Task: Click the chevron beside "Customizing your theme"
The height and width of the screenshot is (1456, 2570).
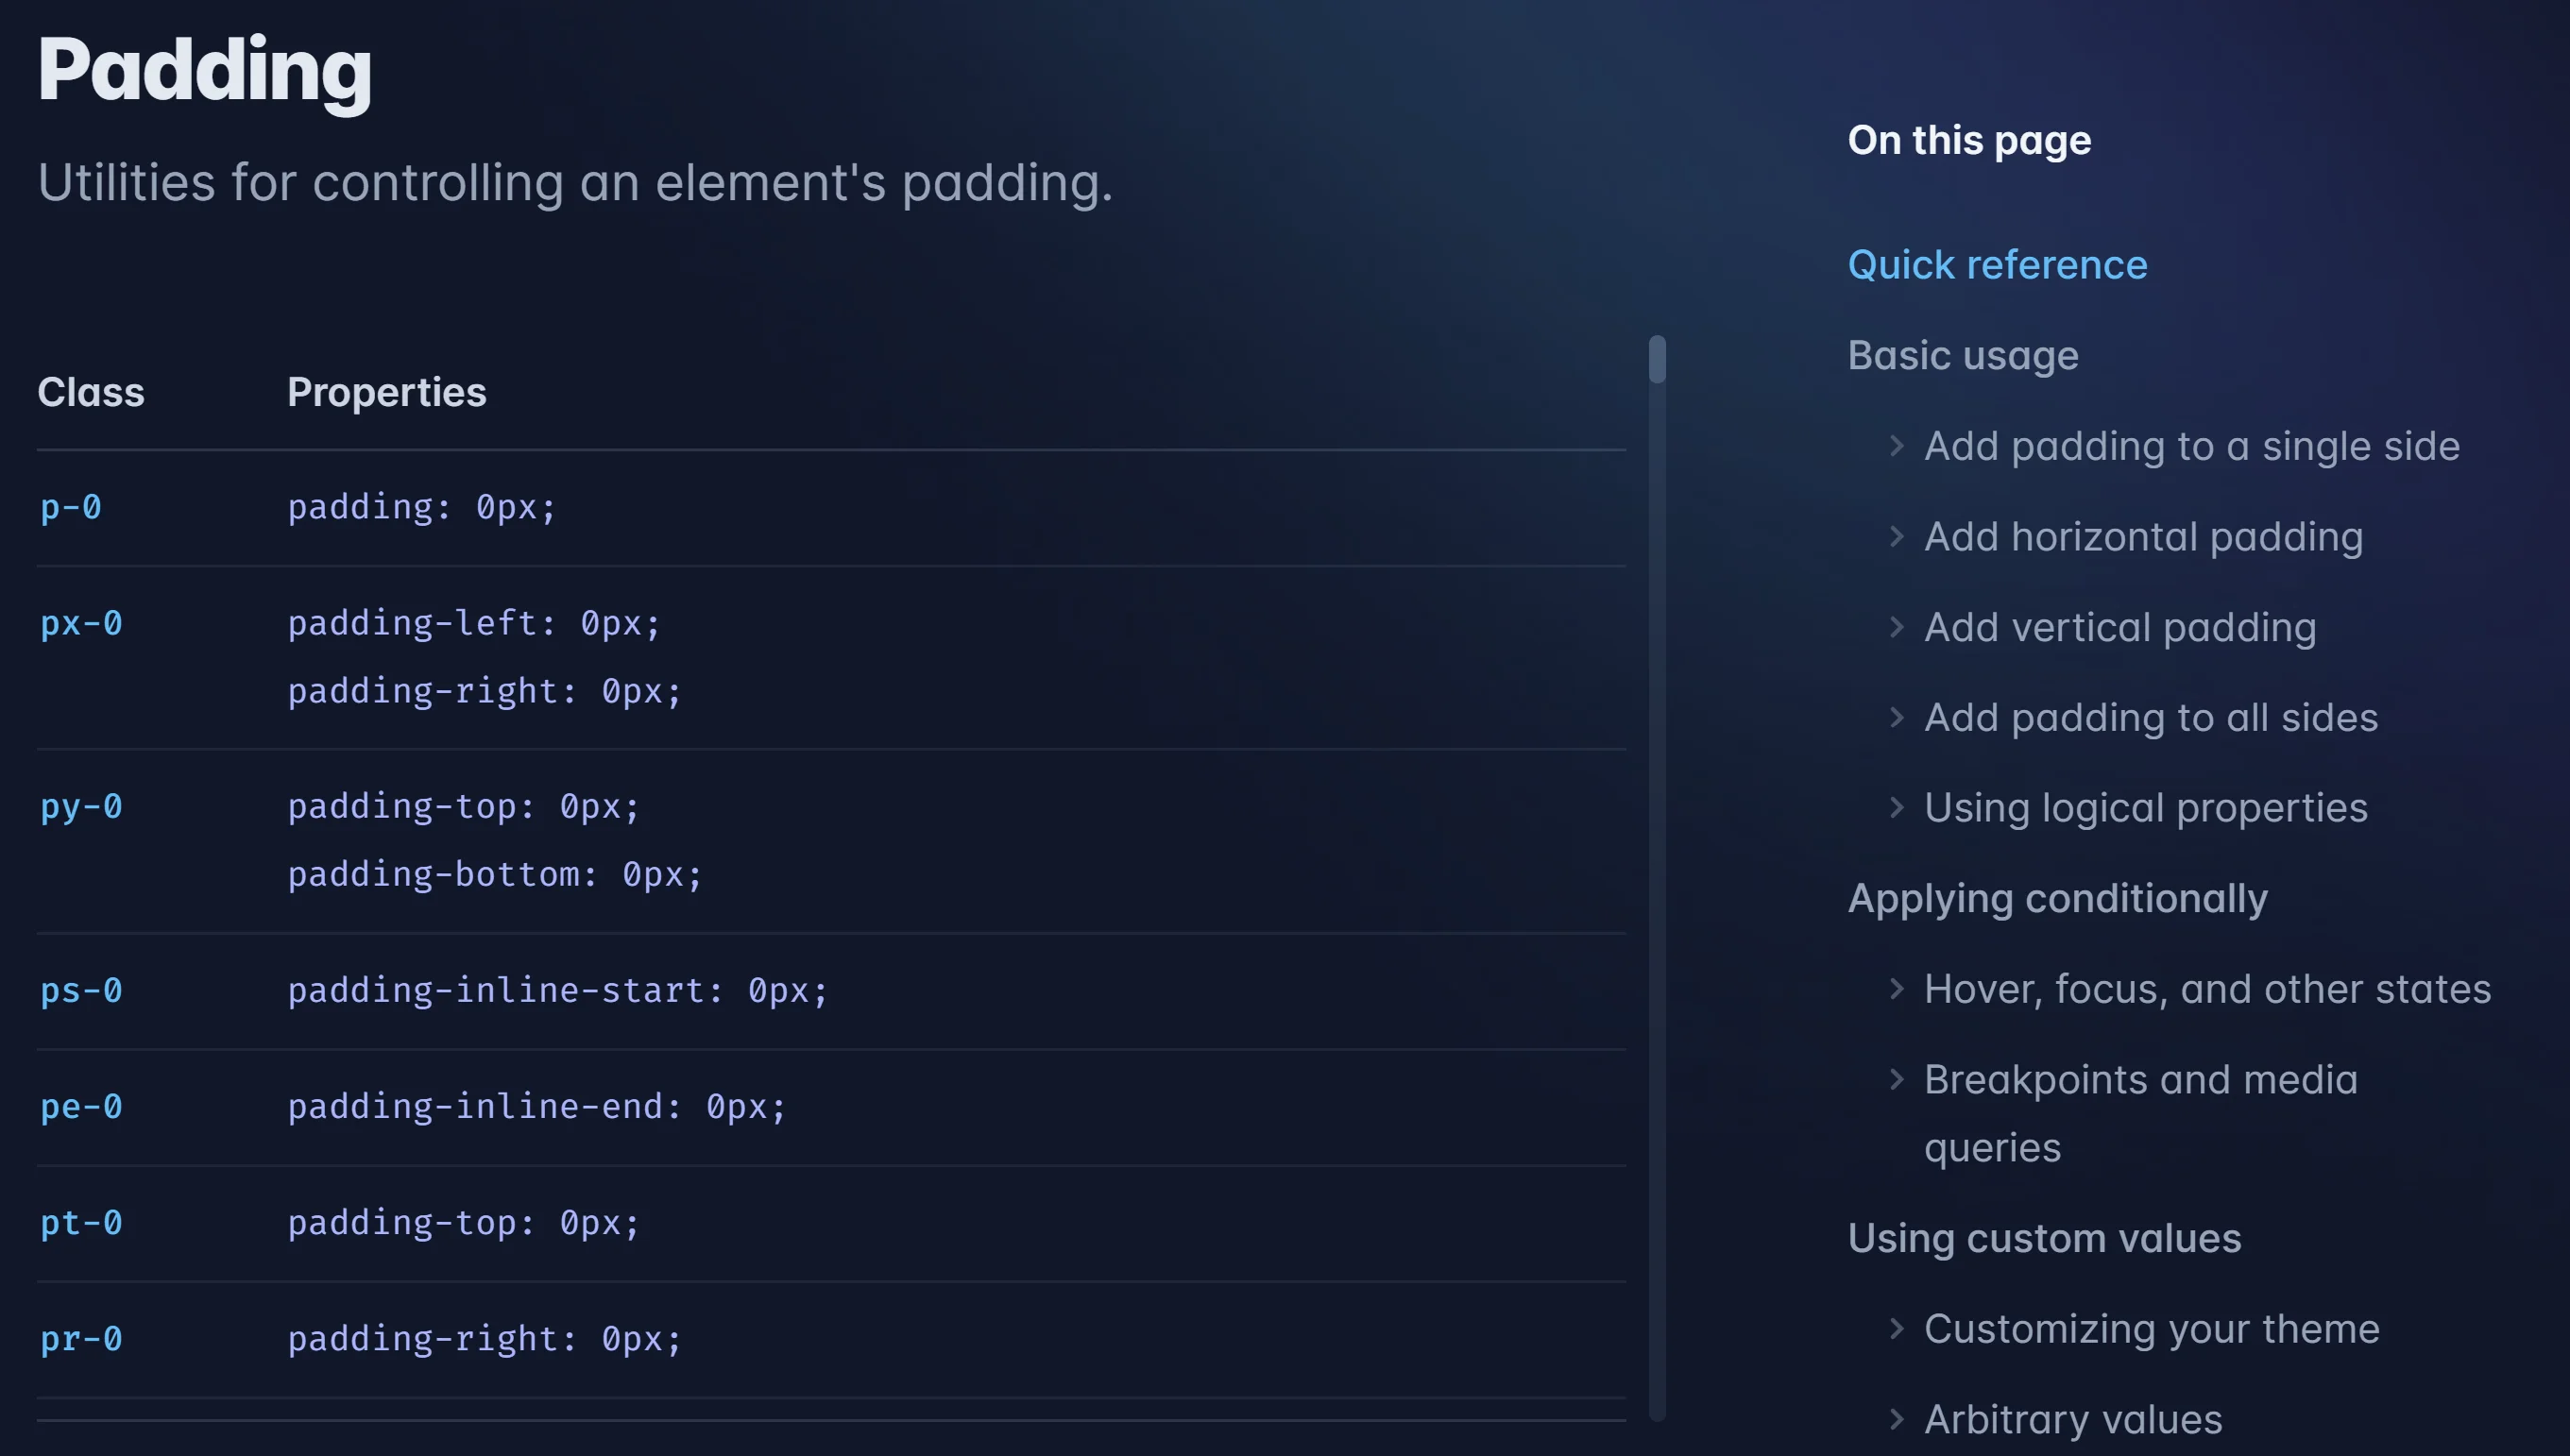Action: pos(1897,1328)
